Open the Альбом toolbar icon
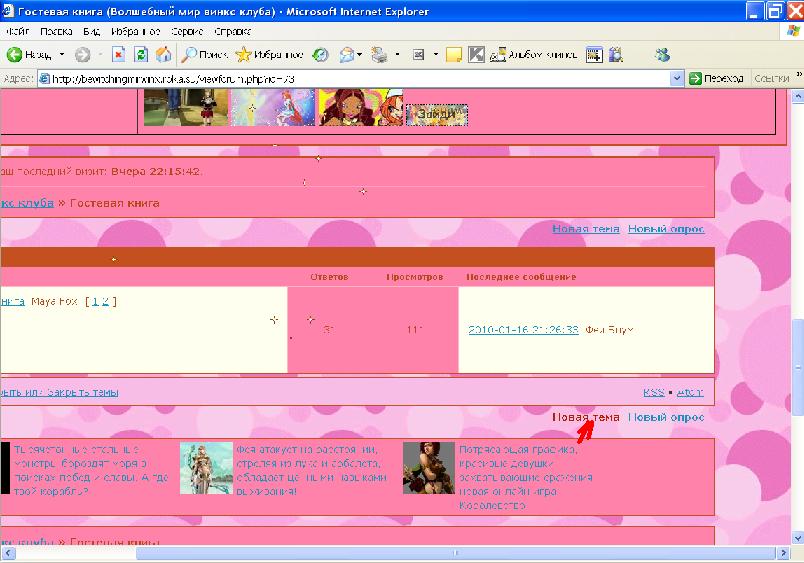Image resolution: width=804 pixels, height=563 pixels. 498,54
